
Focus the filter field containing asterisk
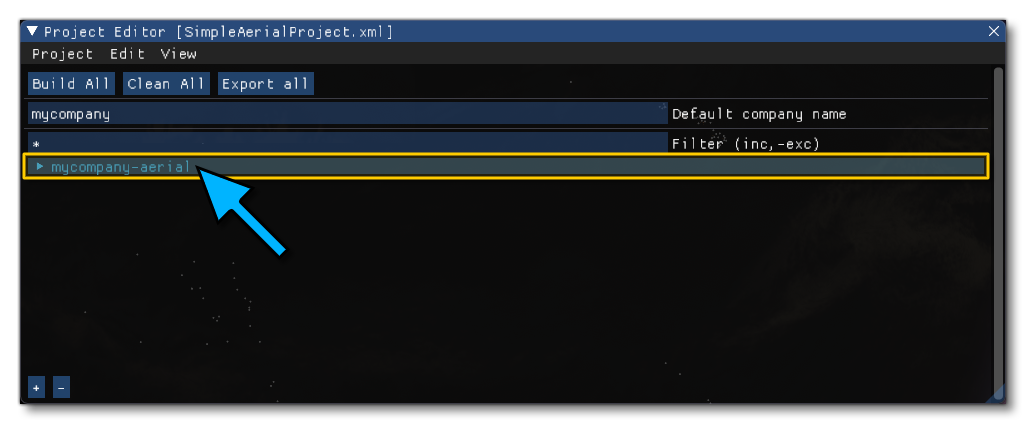[x=347, y=143]
